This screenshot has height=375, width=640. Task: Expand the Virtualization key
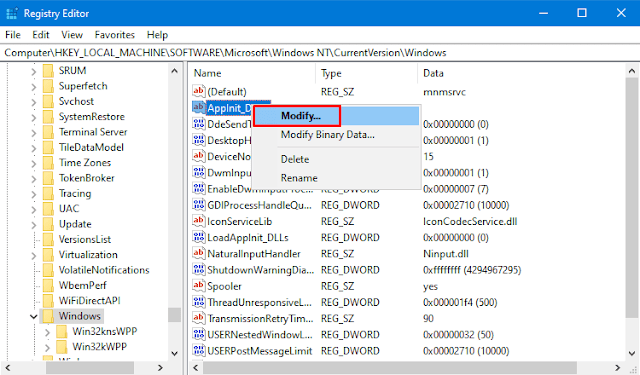coord(33,256)
